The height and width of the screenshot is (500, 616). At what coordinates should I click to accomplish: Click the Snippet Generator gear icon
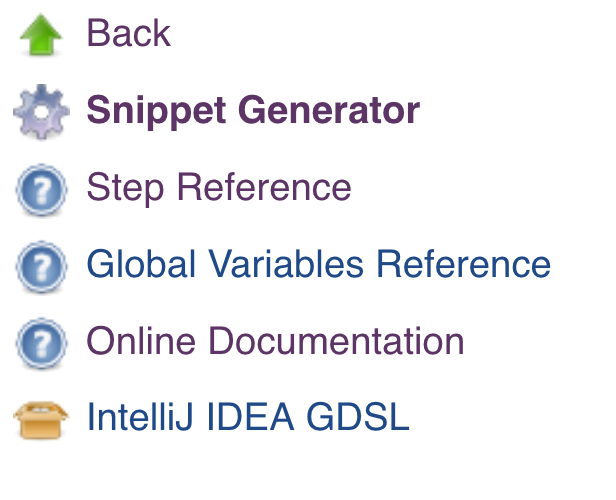40,111
